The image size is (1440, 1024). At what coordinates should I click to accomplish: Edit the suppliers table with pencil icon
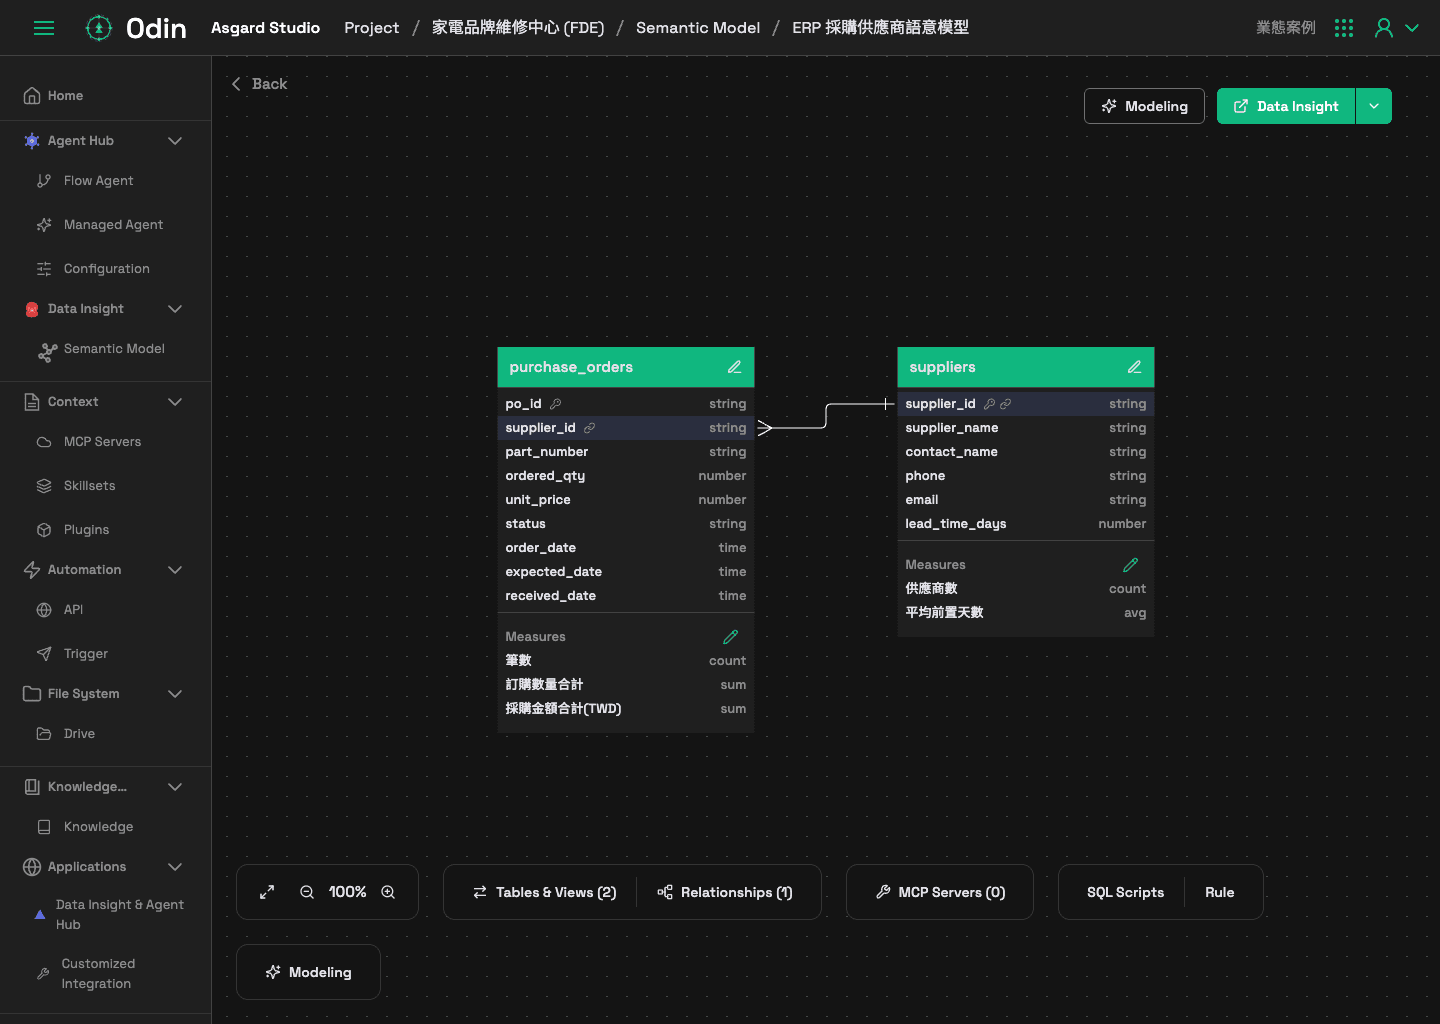point(1134,367)
